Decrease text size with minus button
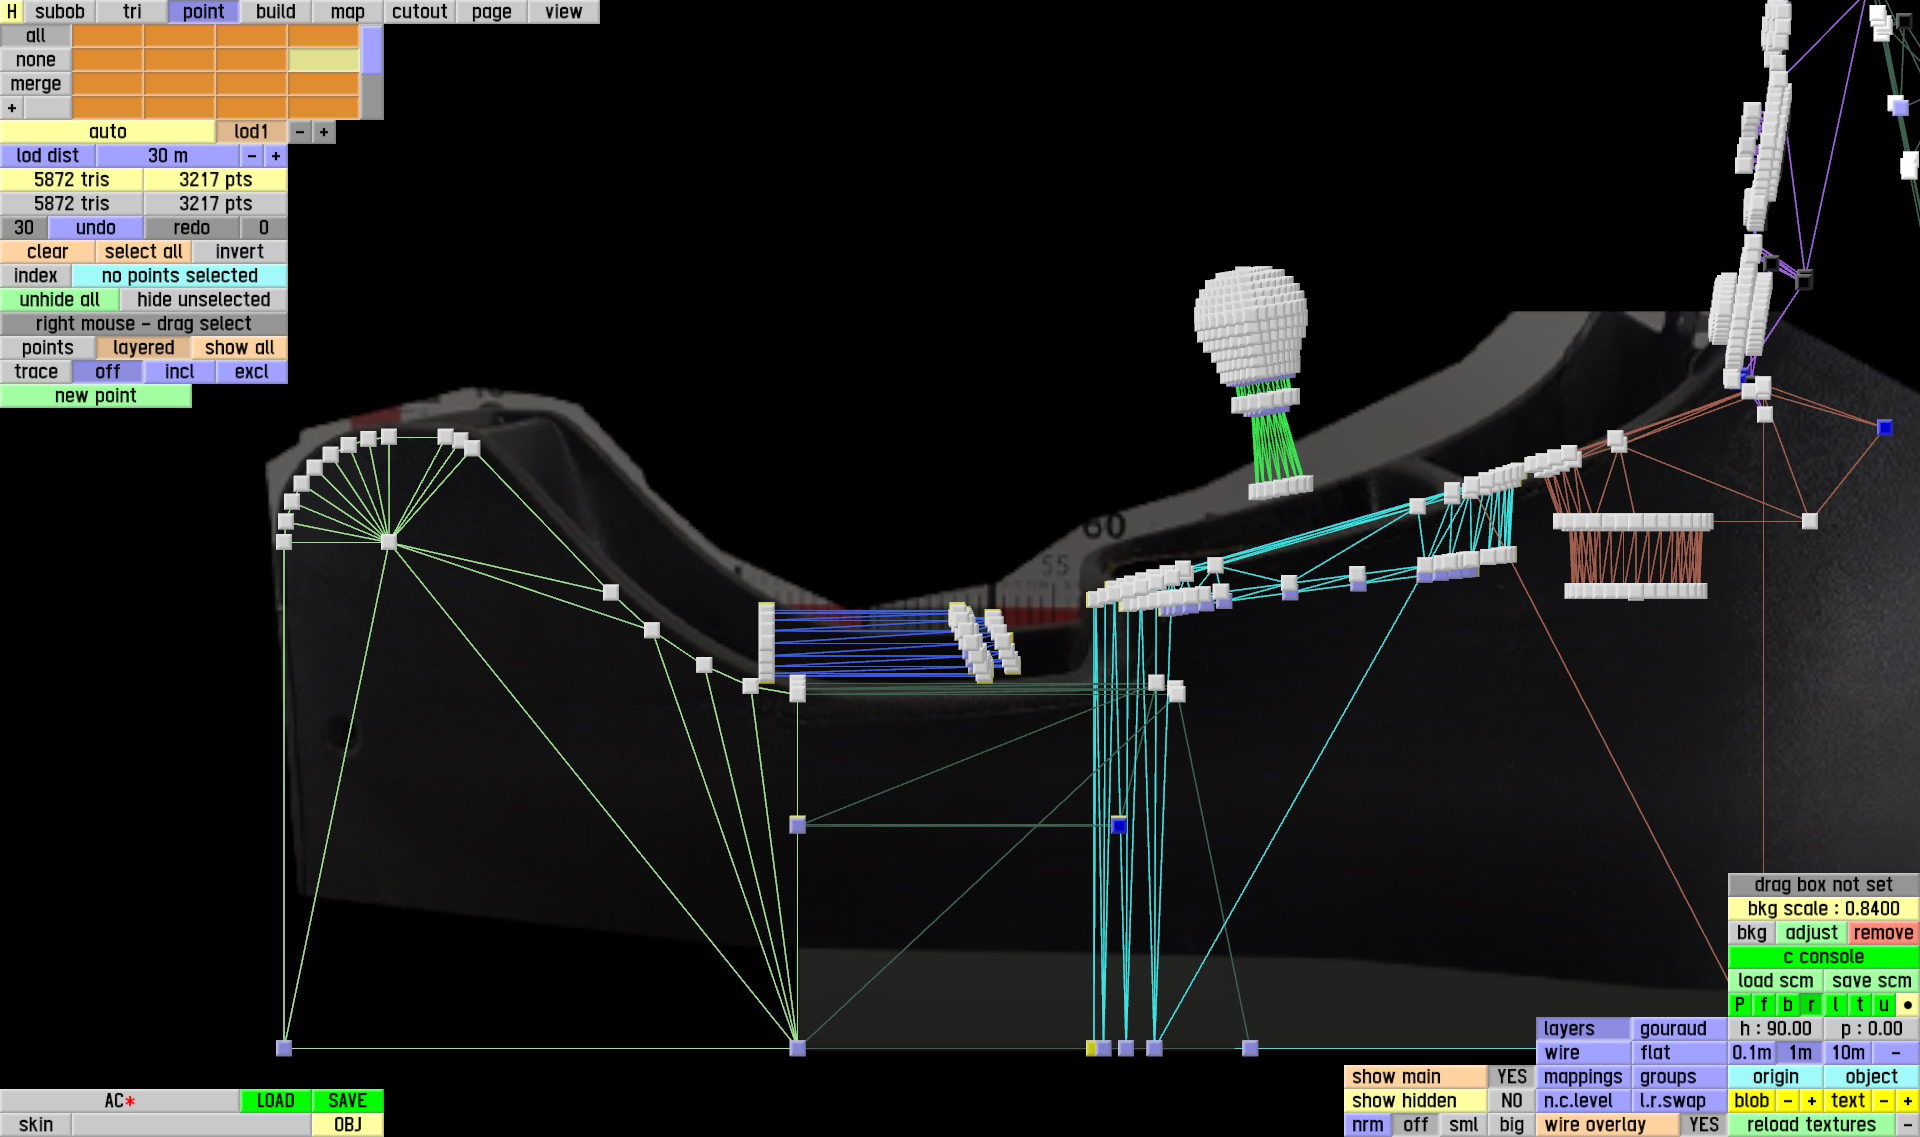Screen dimensions: 1920x1137 (x=1883, y=1101)
